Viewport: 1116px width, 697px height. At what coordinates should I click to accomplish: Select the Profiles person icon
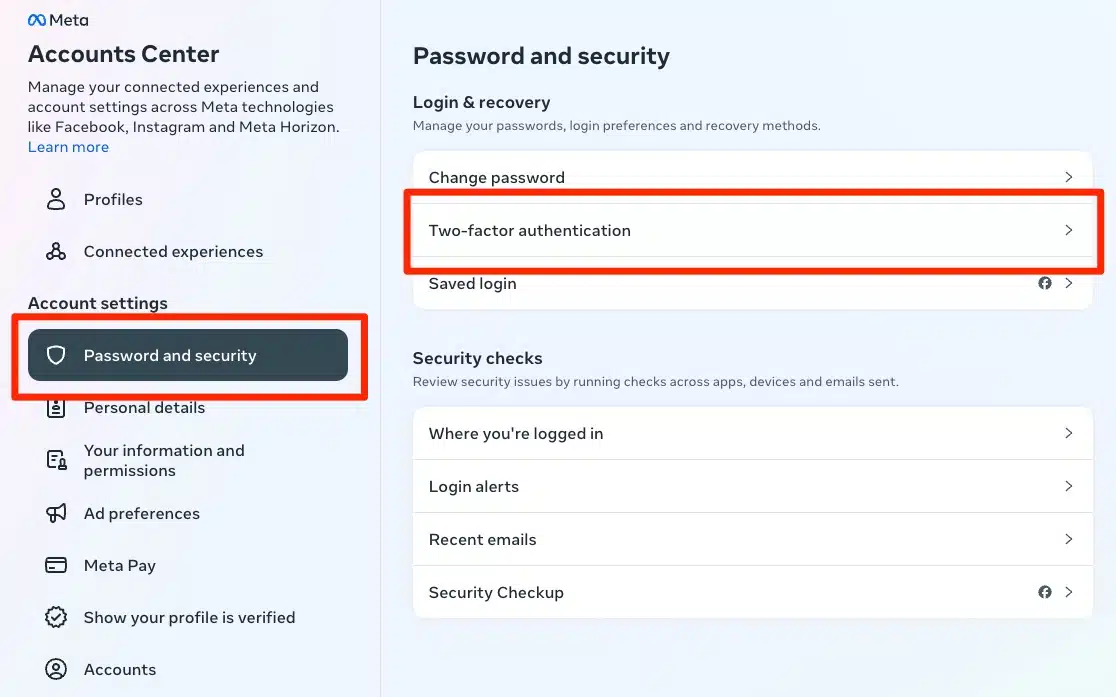[x=56, y=199]
